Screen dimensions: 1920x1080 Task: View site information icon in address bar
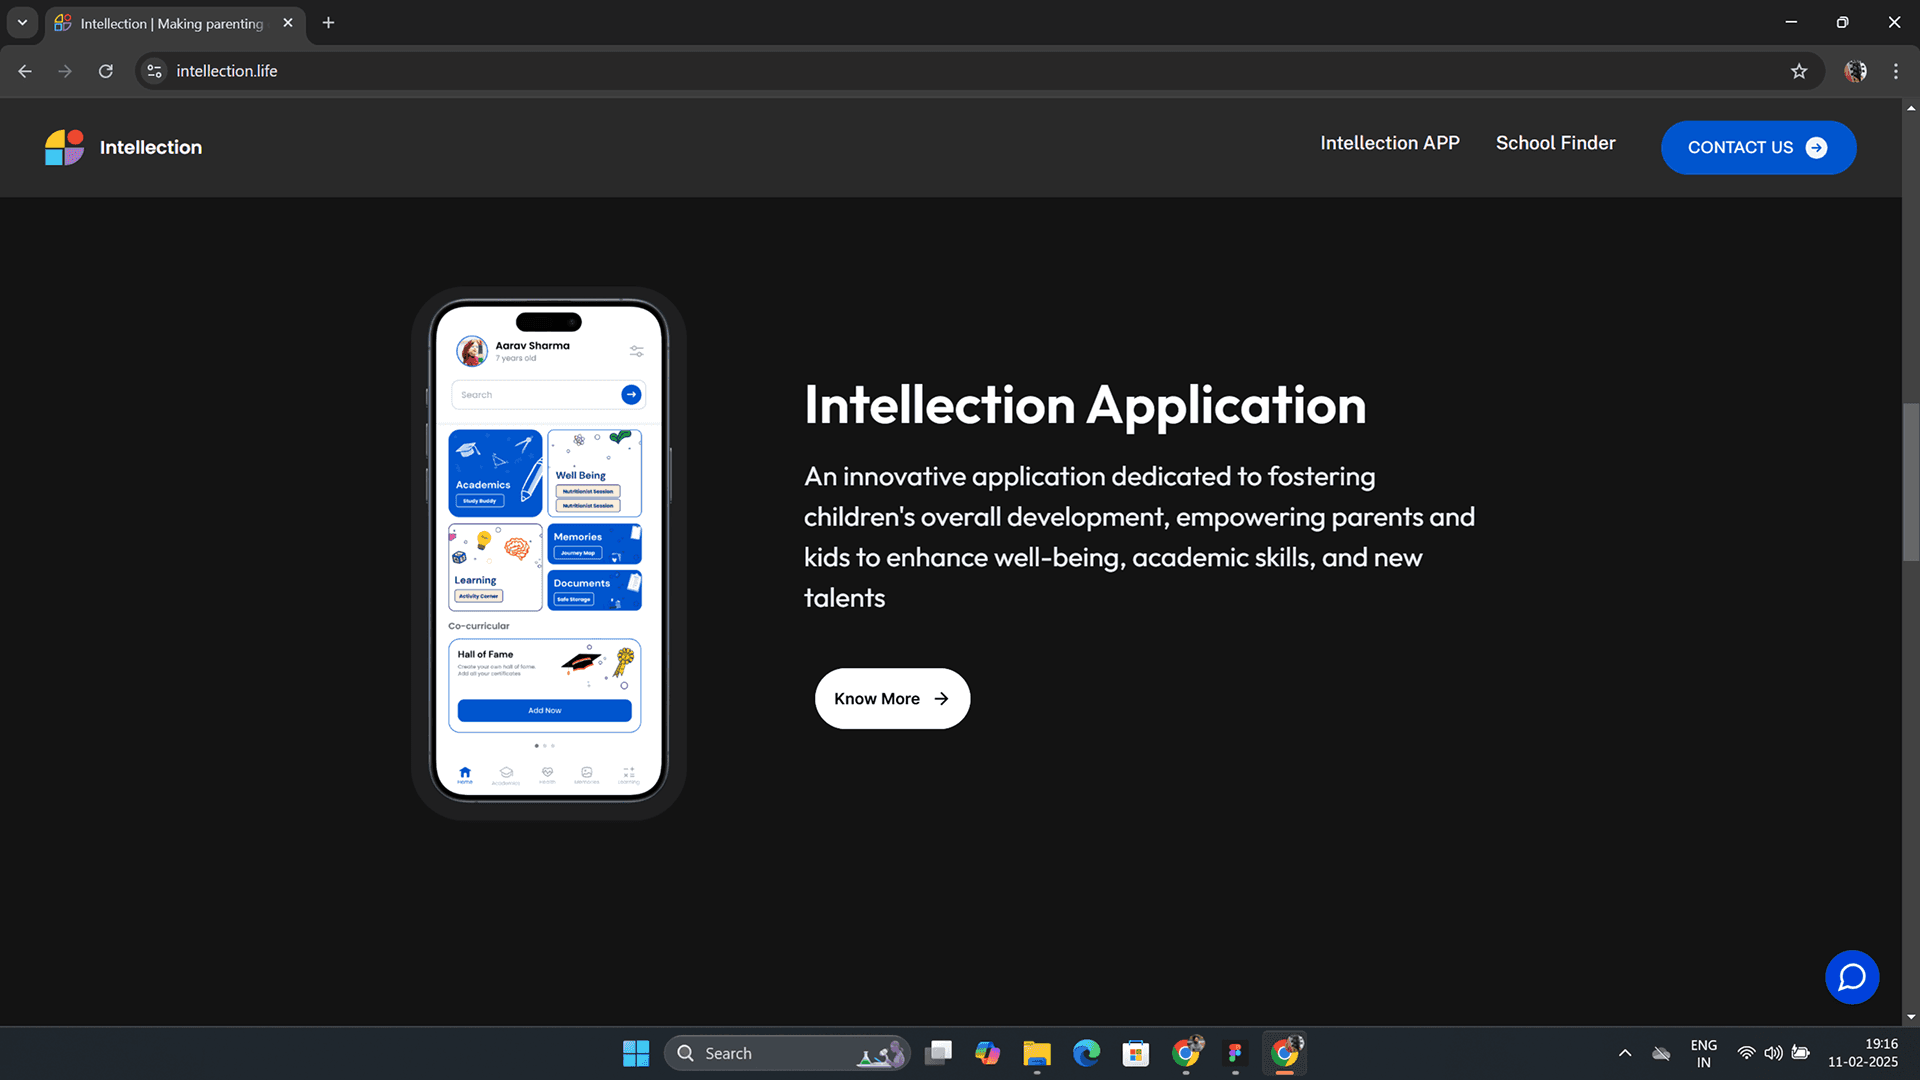click(154, 71)
